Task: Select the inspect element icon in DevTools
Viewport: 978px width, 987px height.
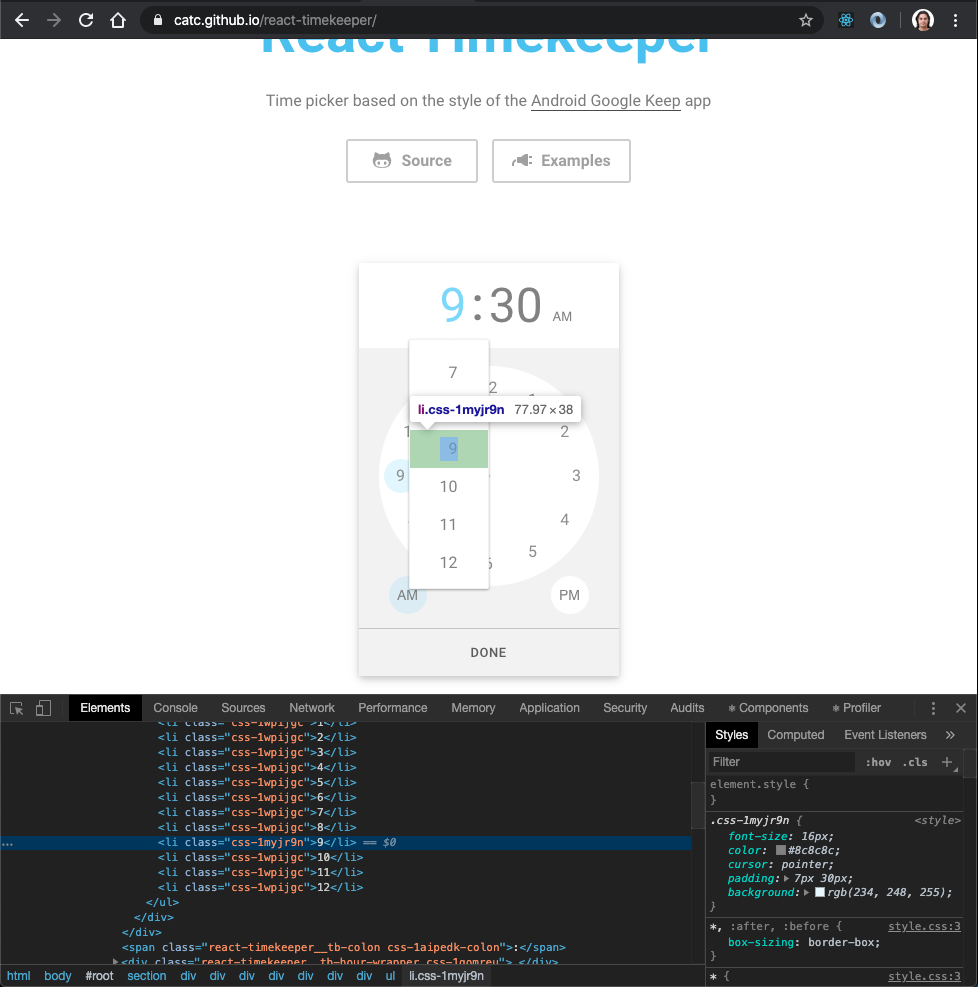Action: pos(15,707)
